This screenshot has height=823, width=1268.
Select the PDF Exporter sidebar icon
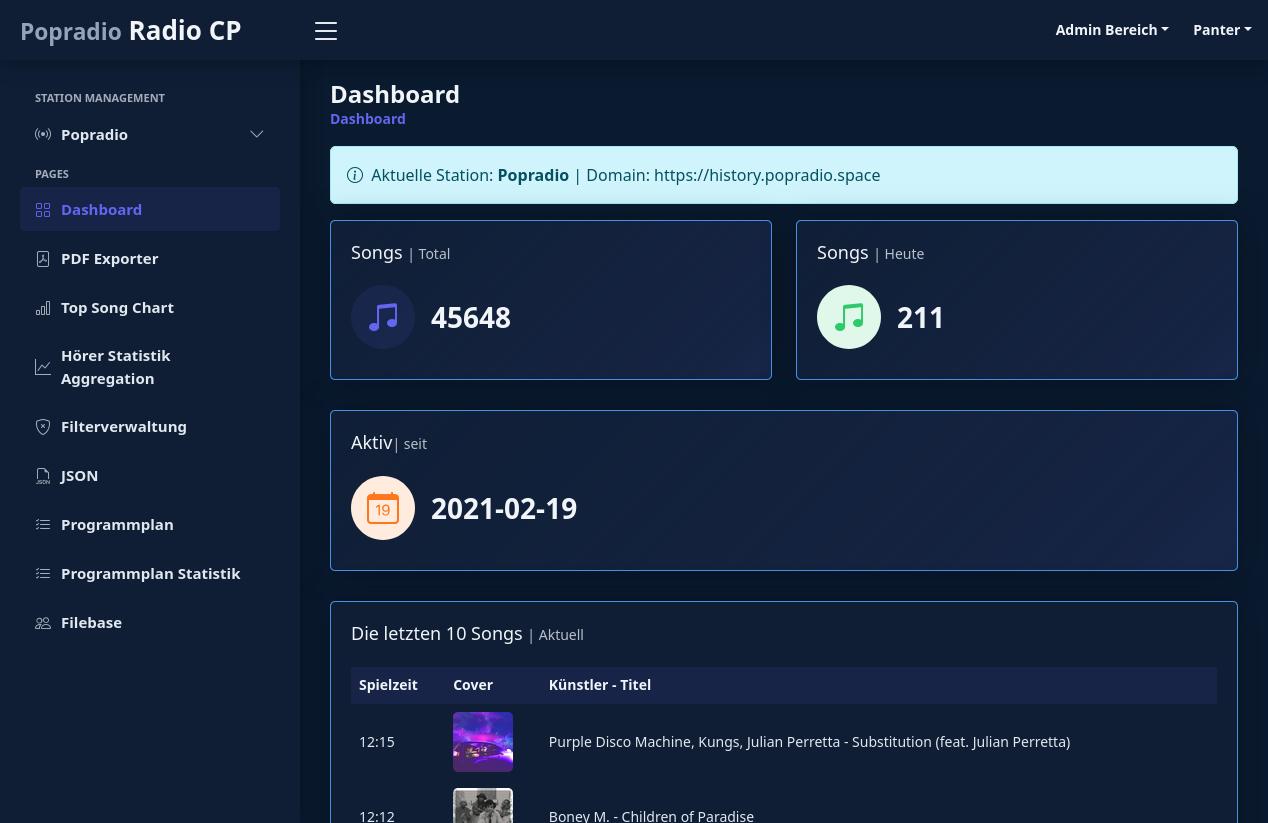[x=43, y=259]
